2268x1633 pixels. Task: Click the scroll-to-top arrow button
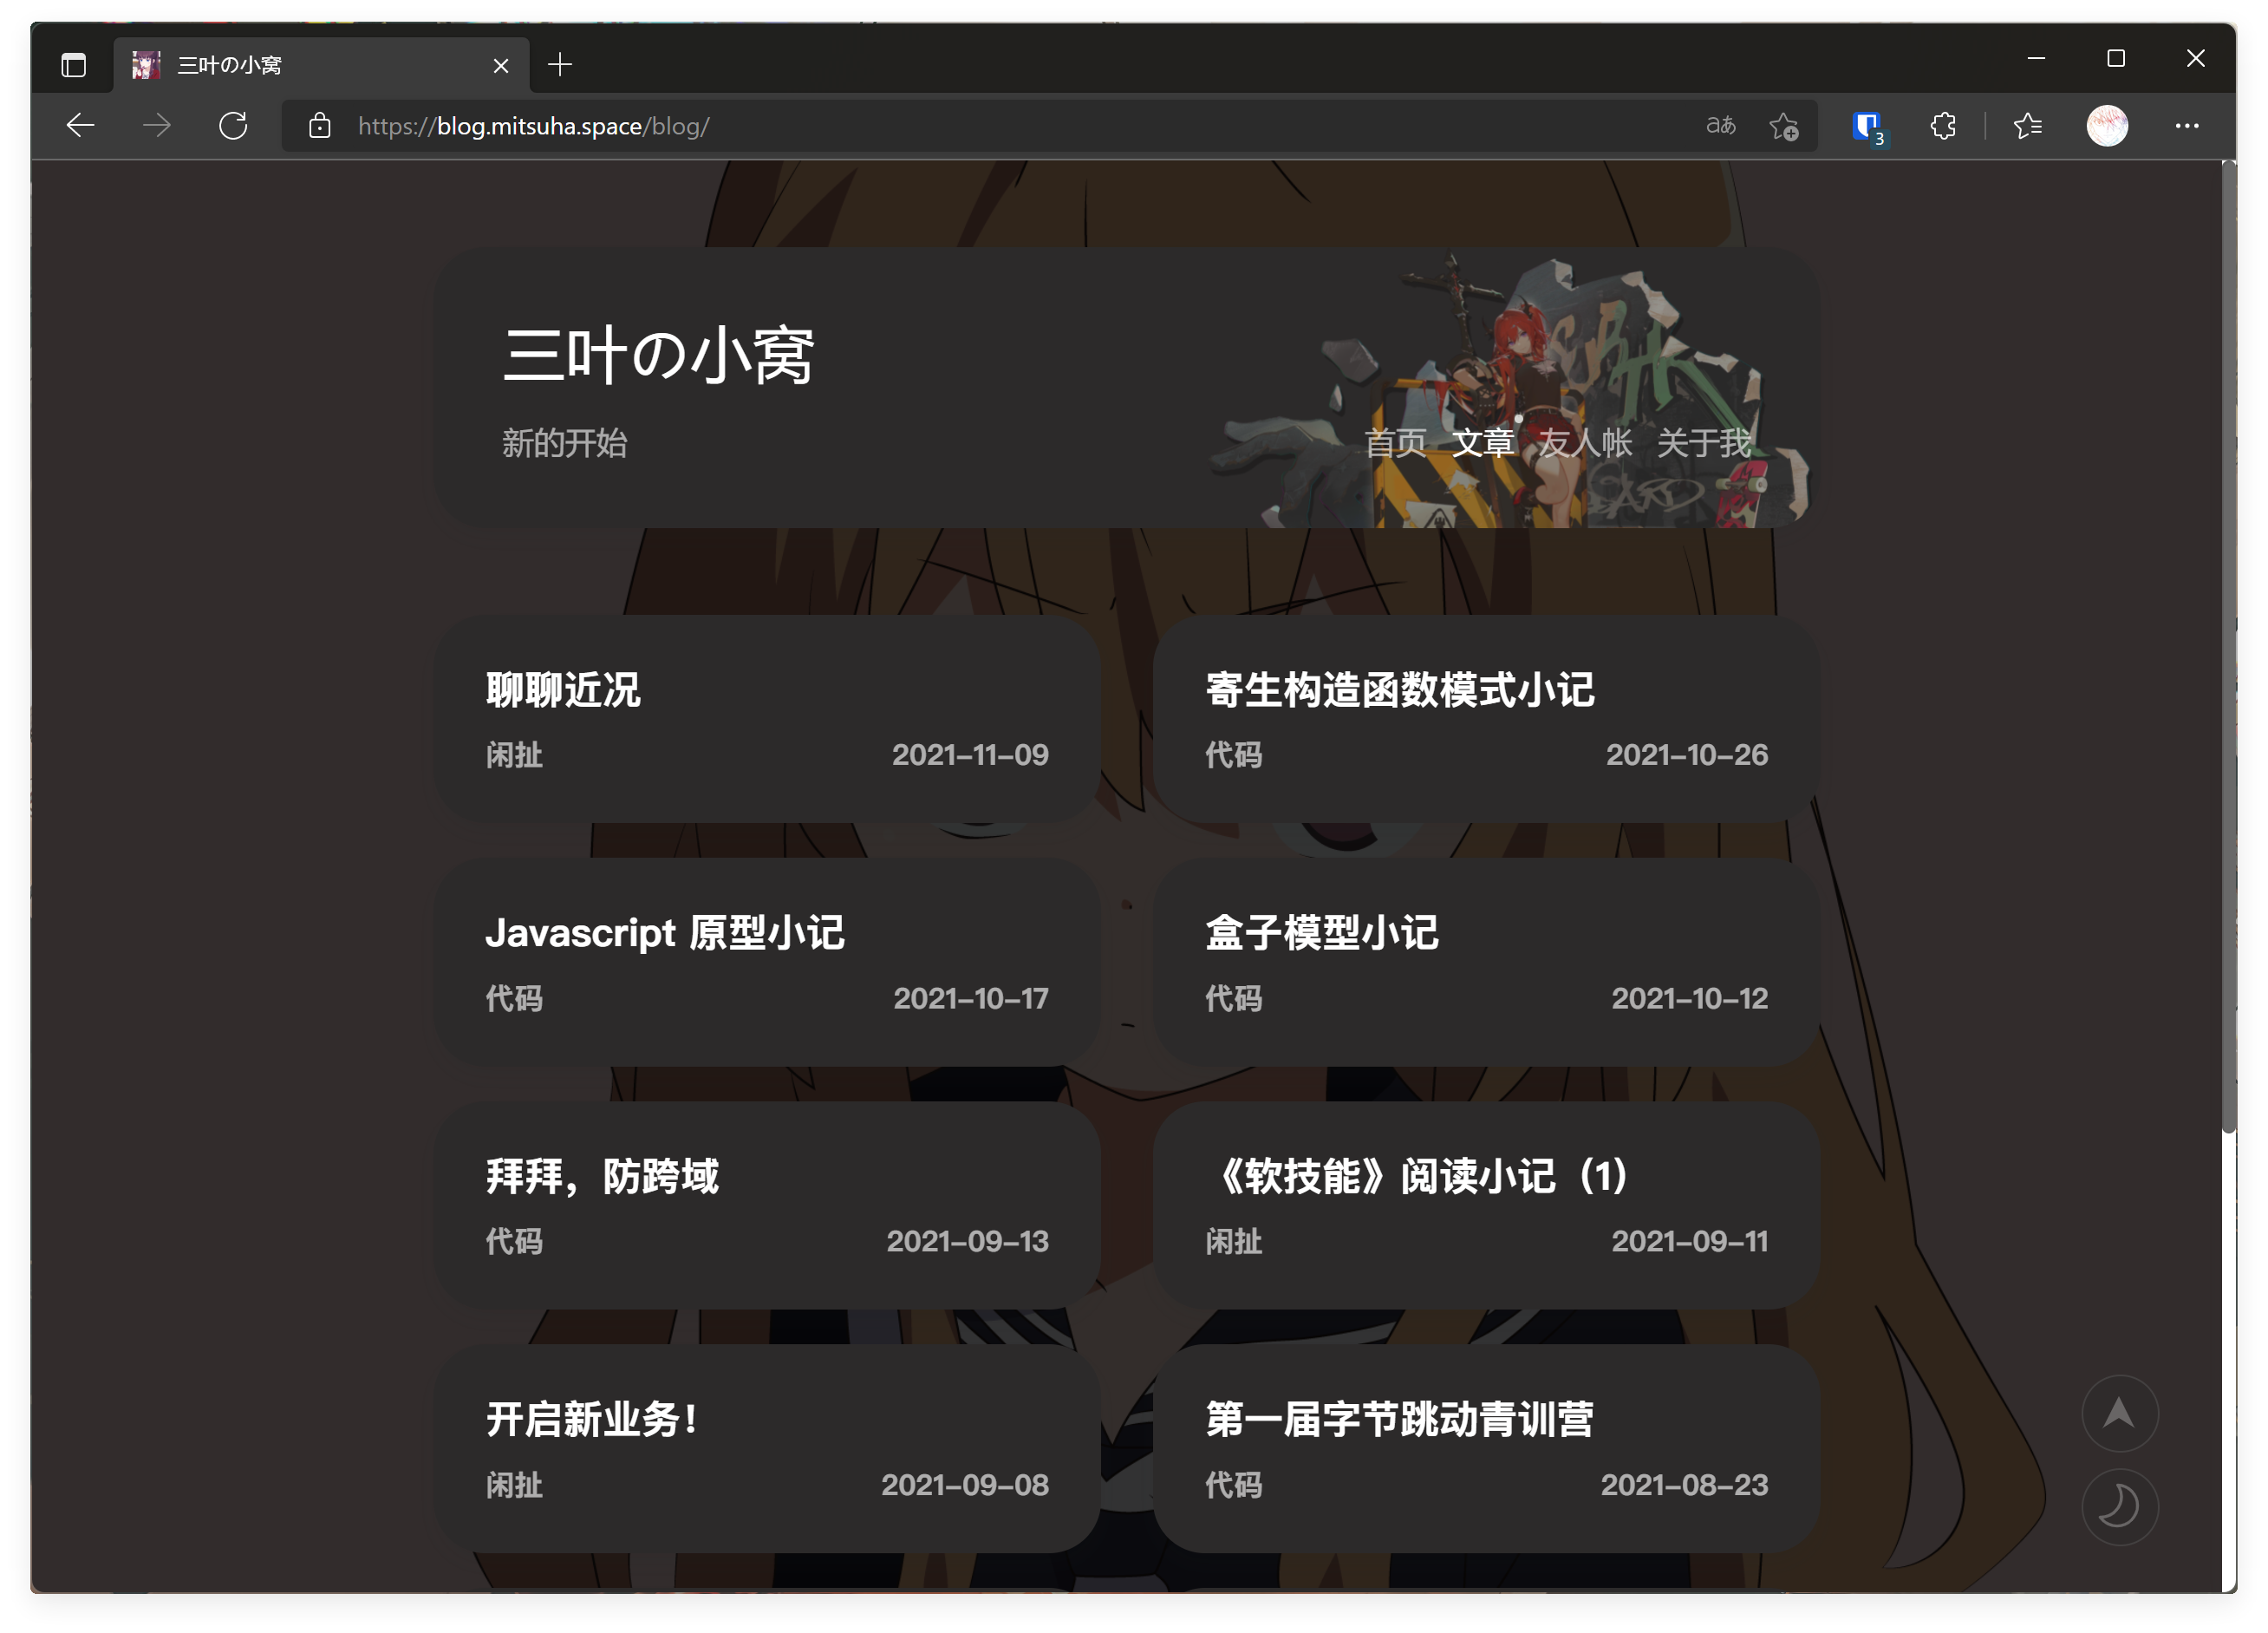click(2119, 1413)
